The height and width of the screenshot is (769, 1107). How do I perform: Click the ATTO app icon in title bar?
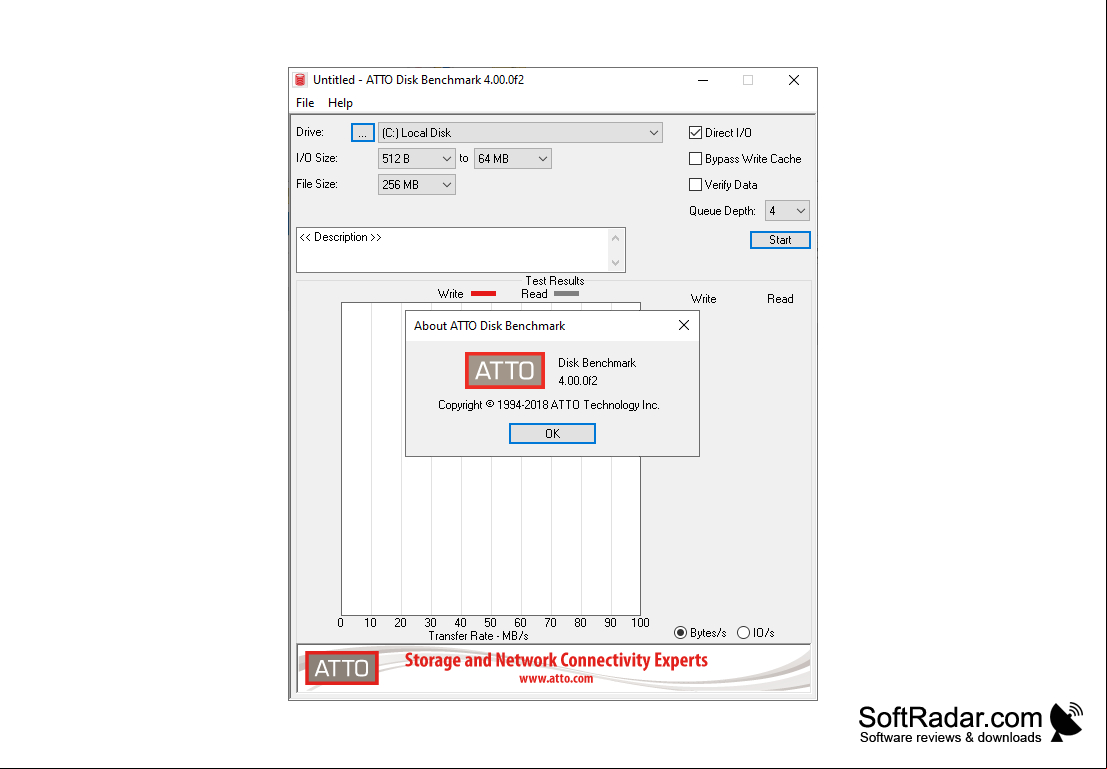pos(301,80)
